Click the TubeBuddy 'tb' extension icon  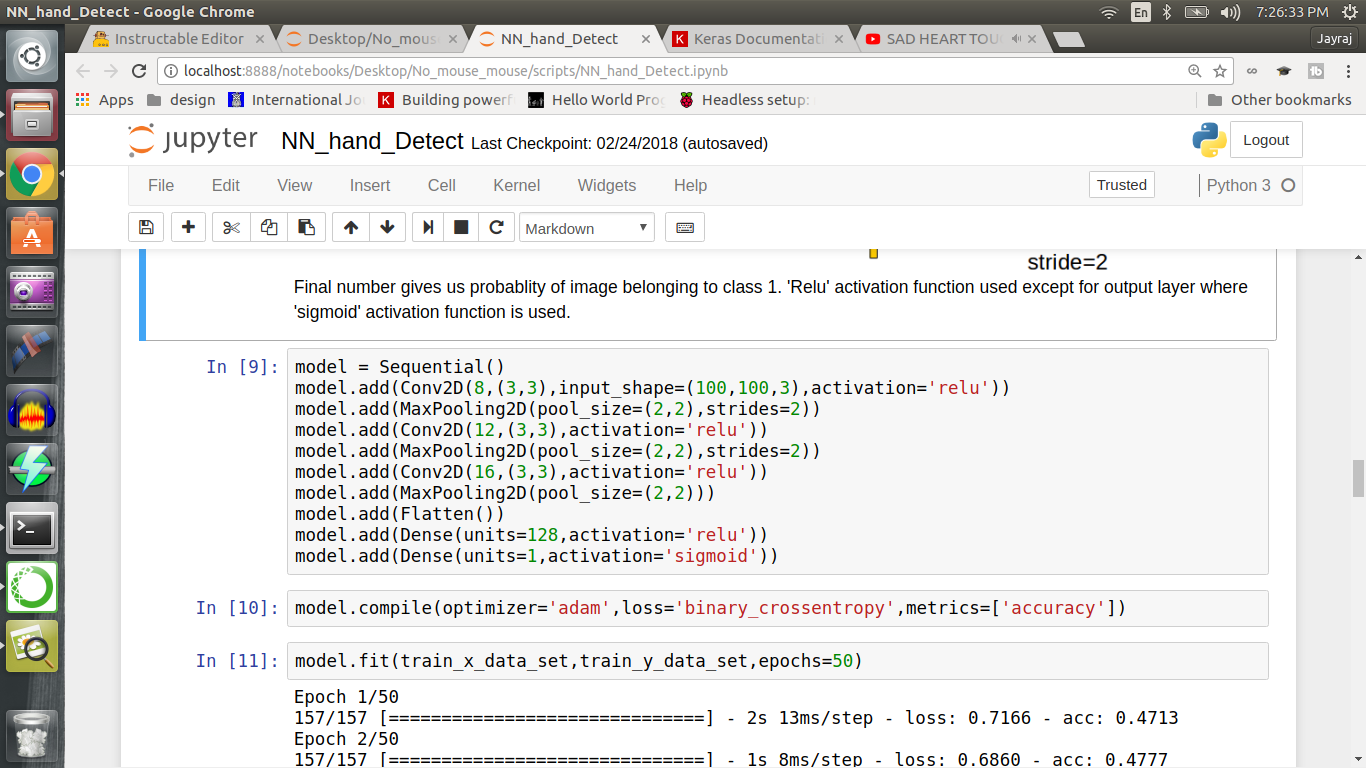(x=1316, y=71)
